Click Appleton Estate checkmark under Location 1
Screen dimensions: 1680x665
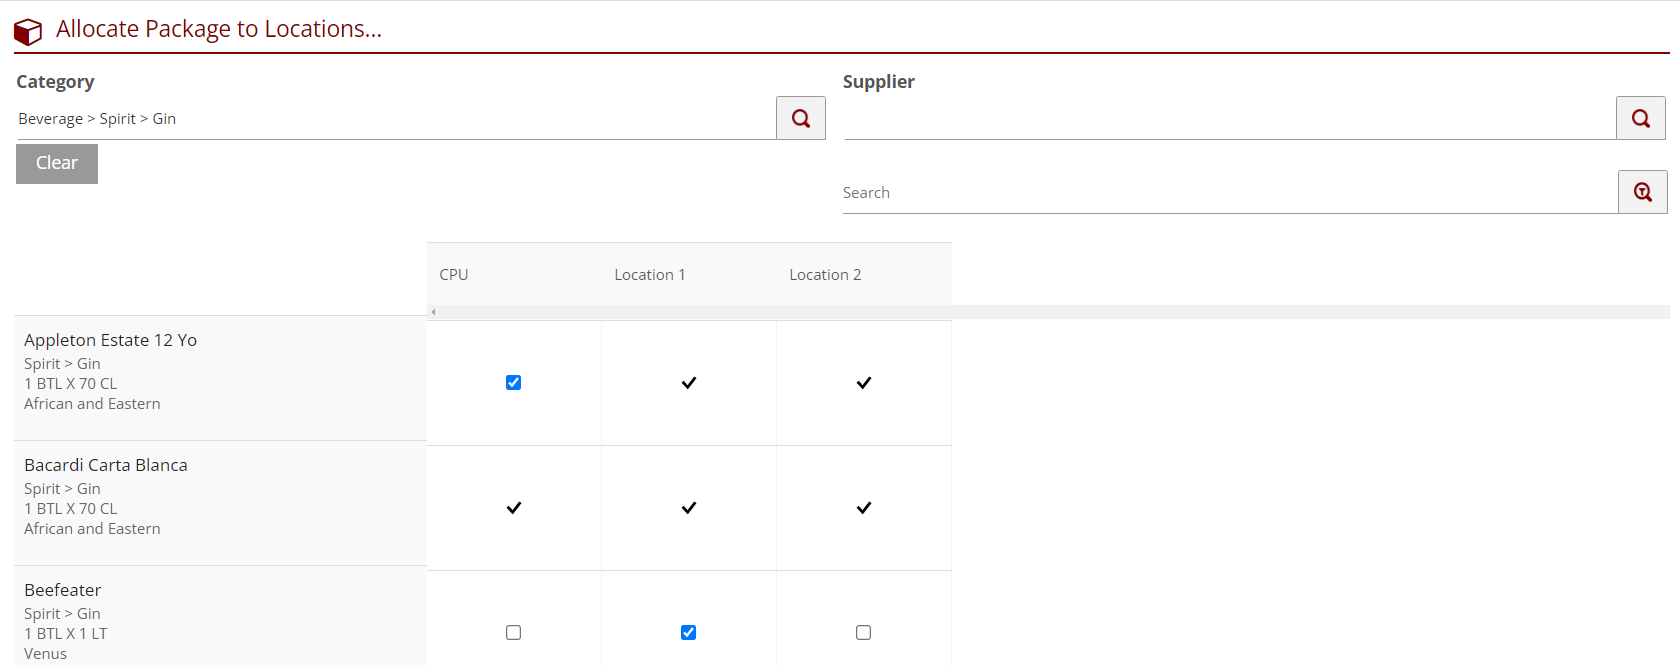[689, 383]
